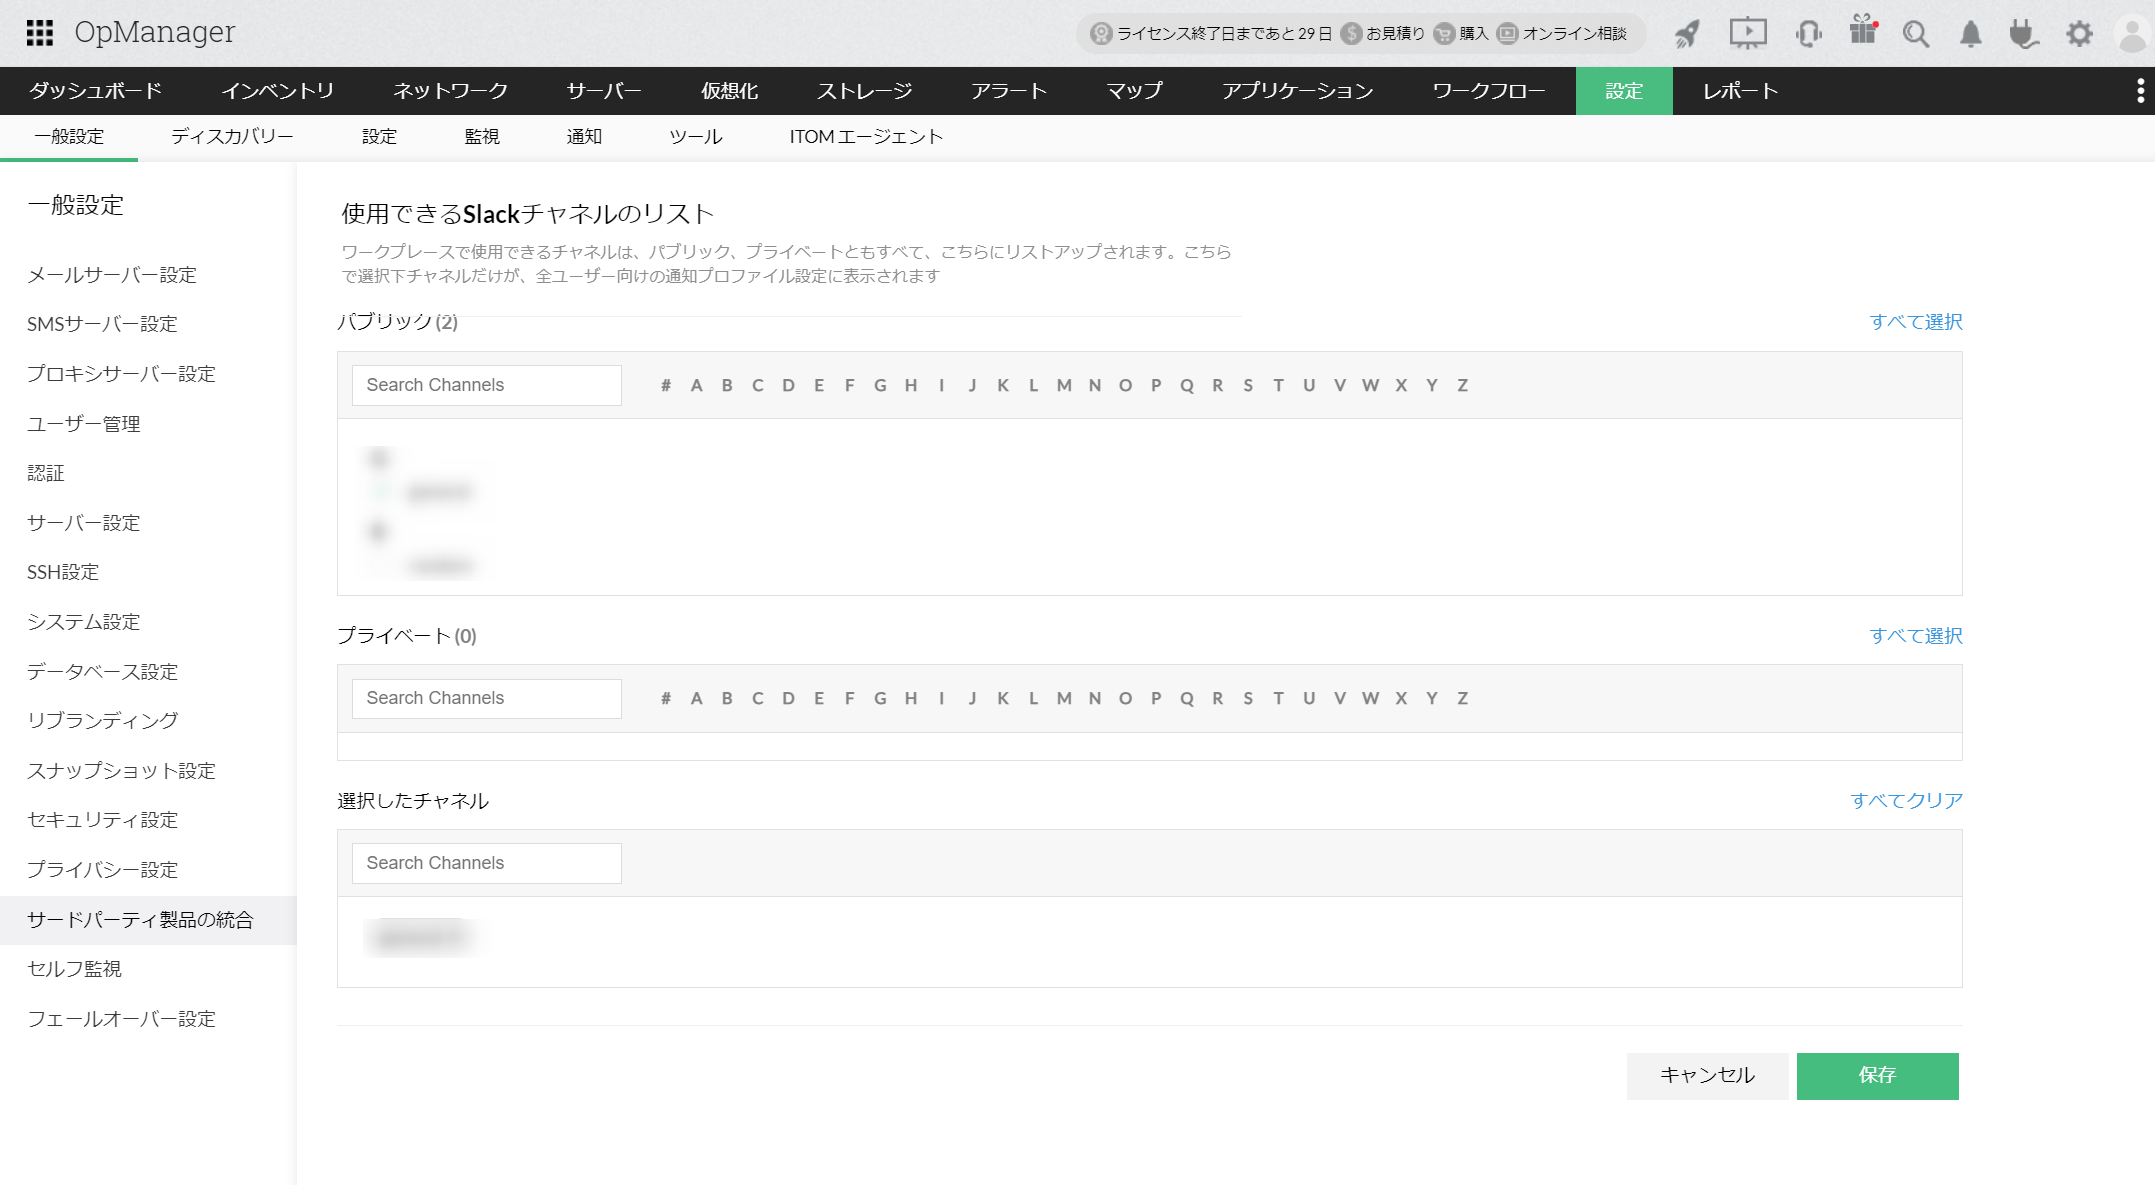
Task: Switch to the 通知 tab
Action: tap(584, 136)
